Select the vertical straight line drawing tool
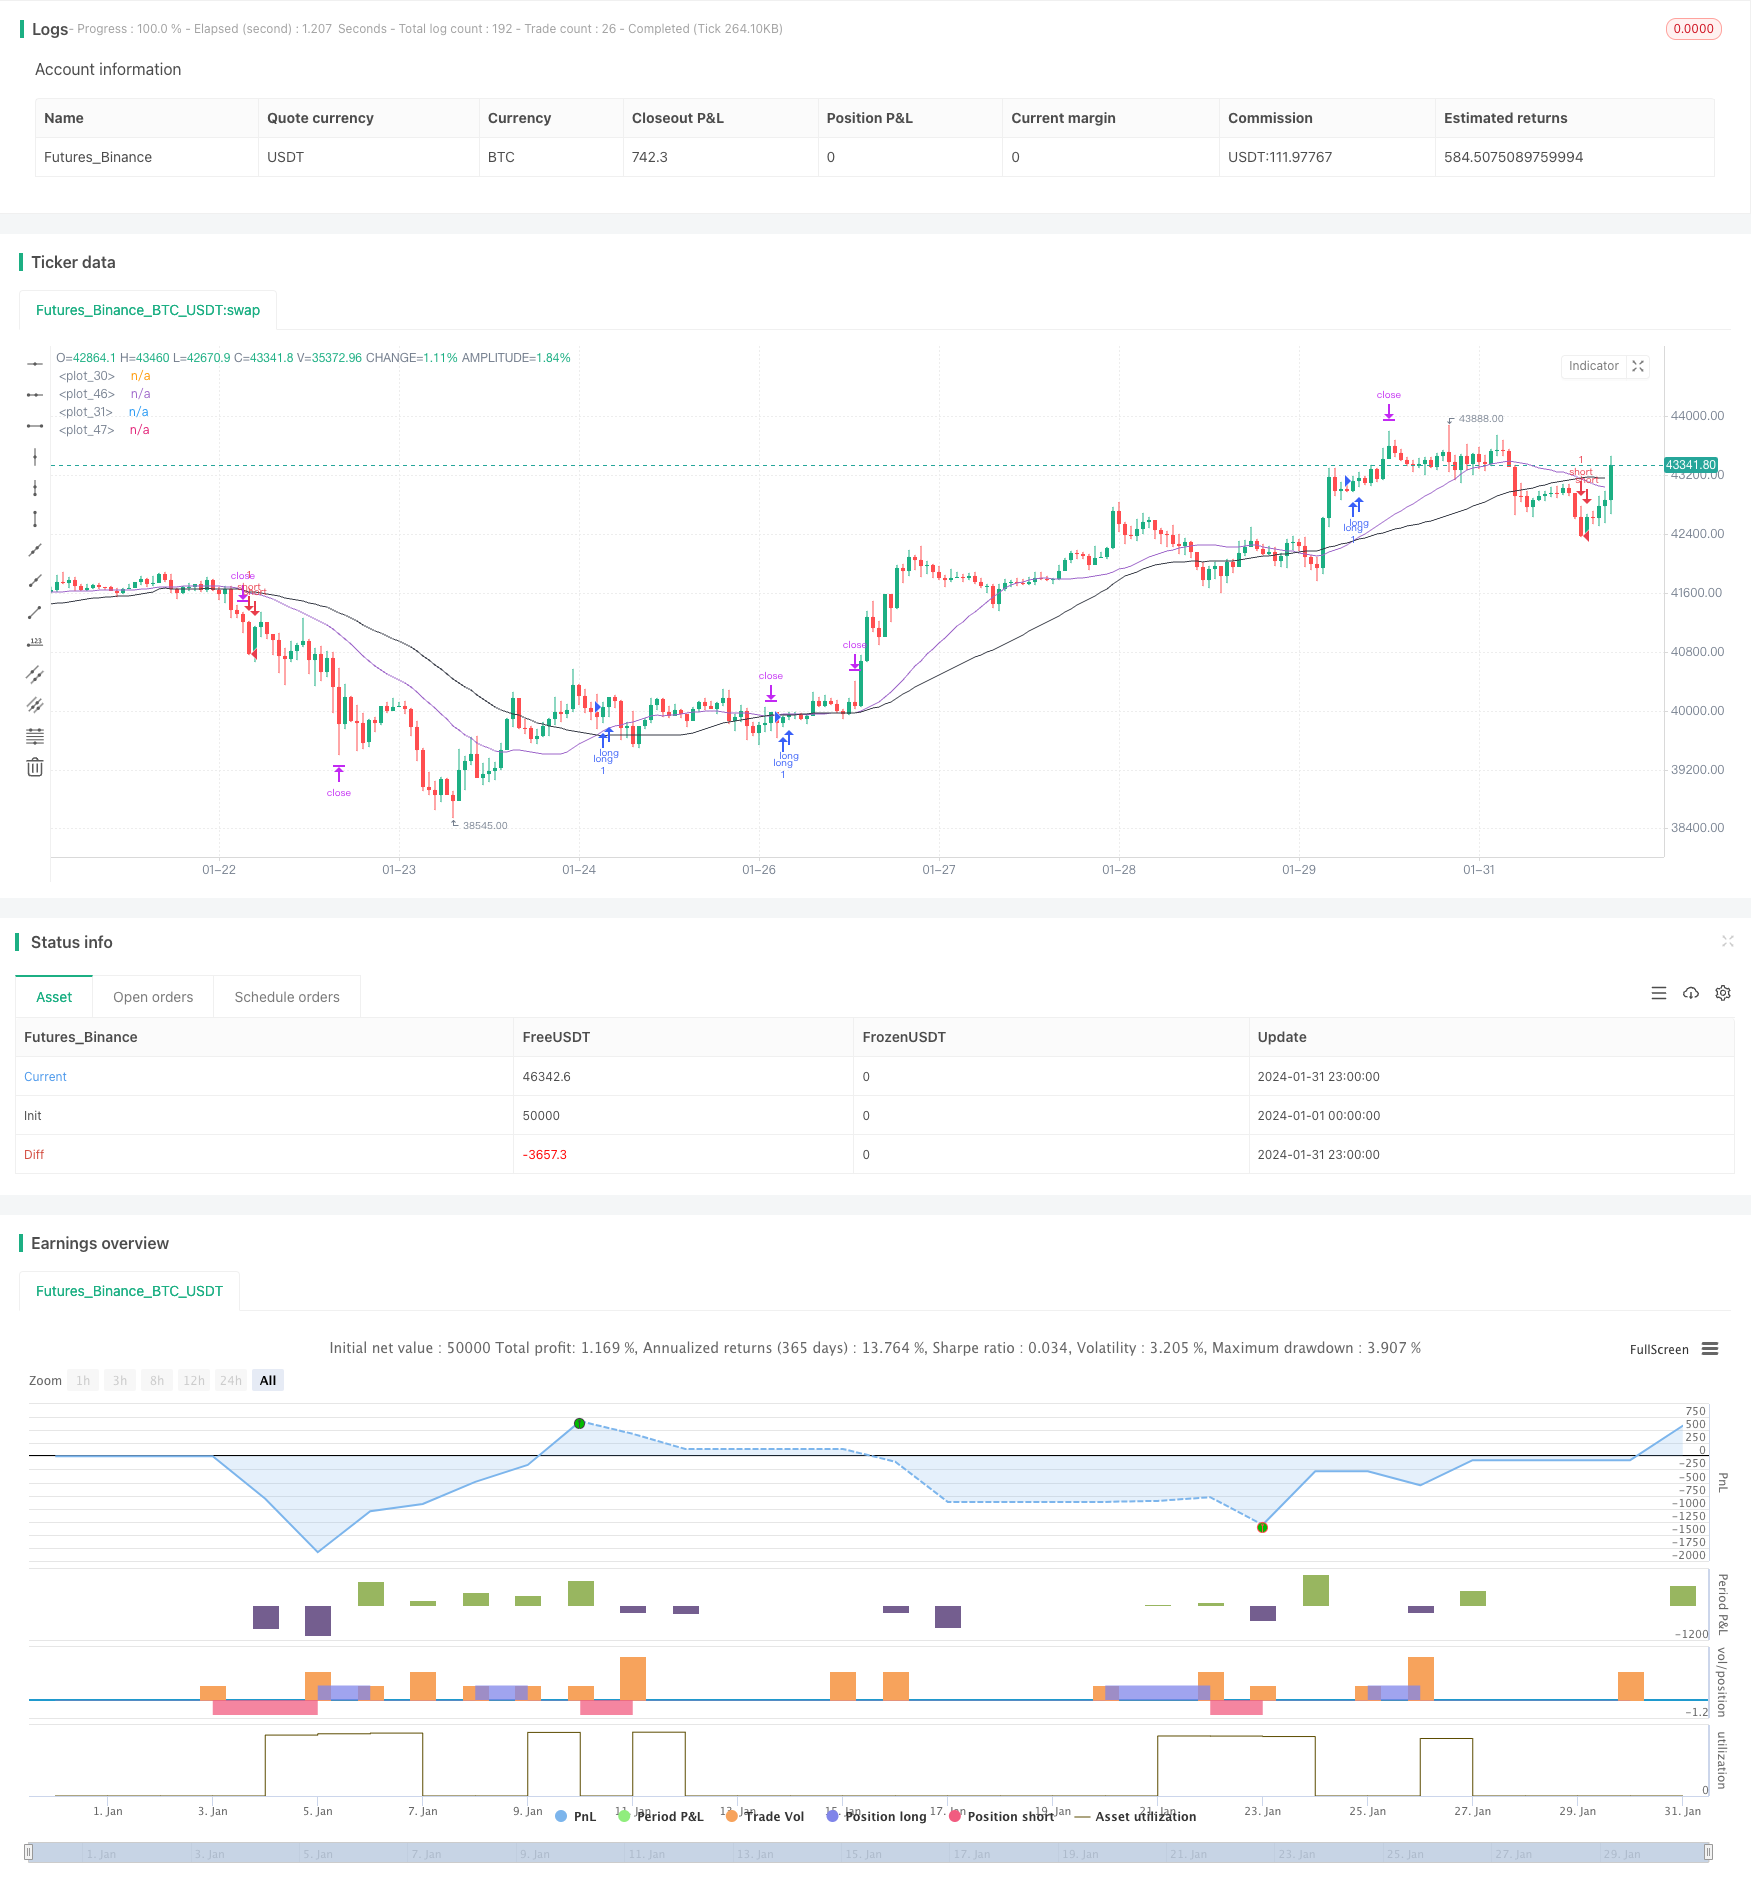The width and height of the screenshot is (1751, 1891). (35, 457)
